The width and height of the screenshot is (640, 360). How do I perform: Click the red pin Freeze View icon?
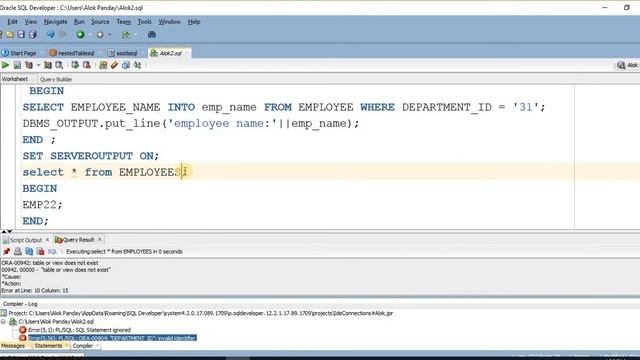(7, 251)
